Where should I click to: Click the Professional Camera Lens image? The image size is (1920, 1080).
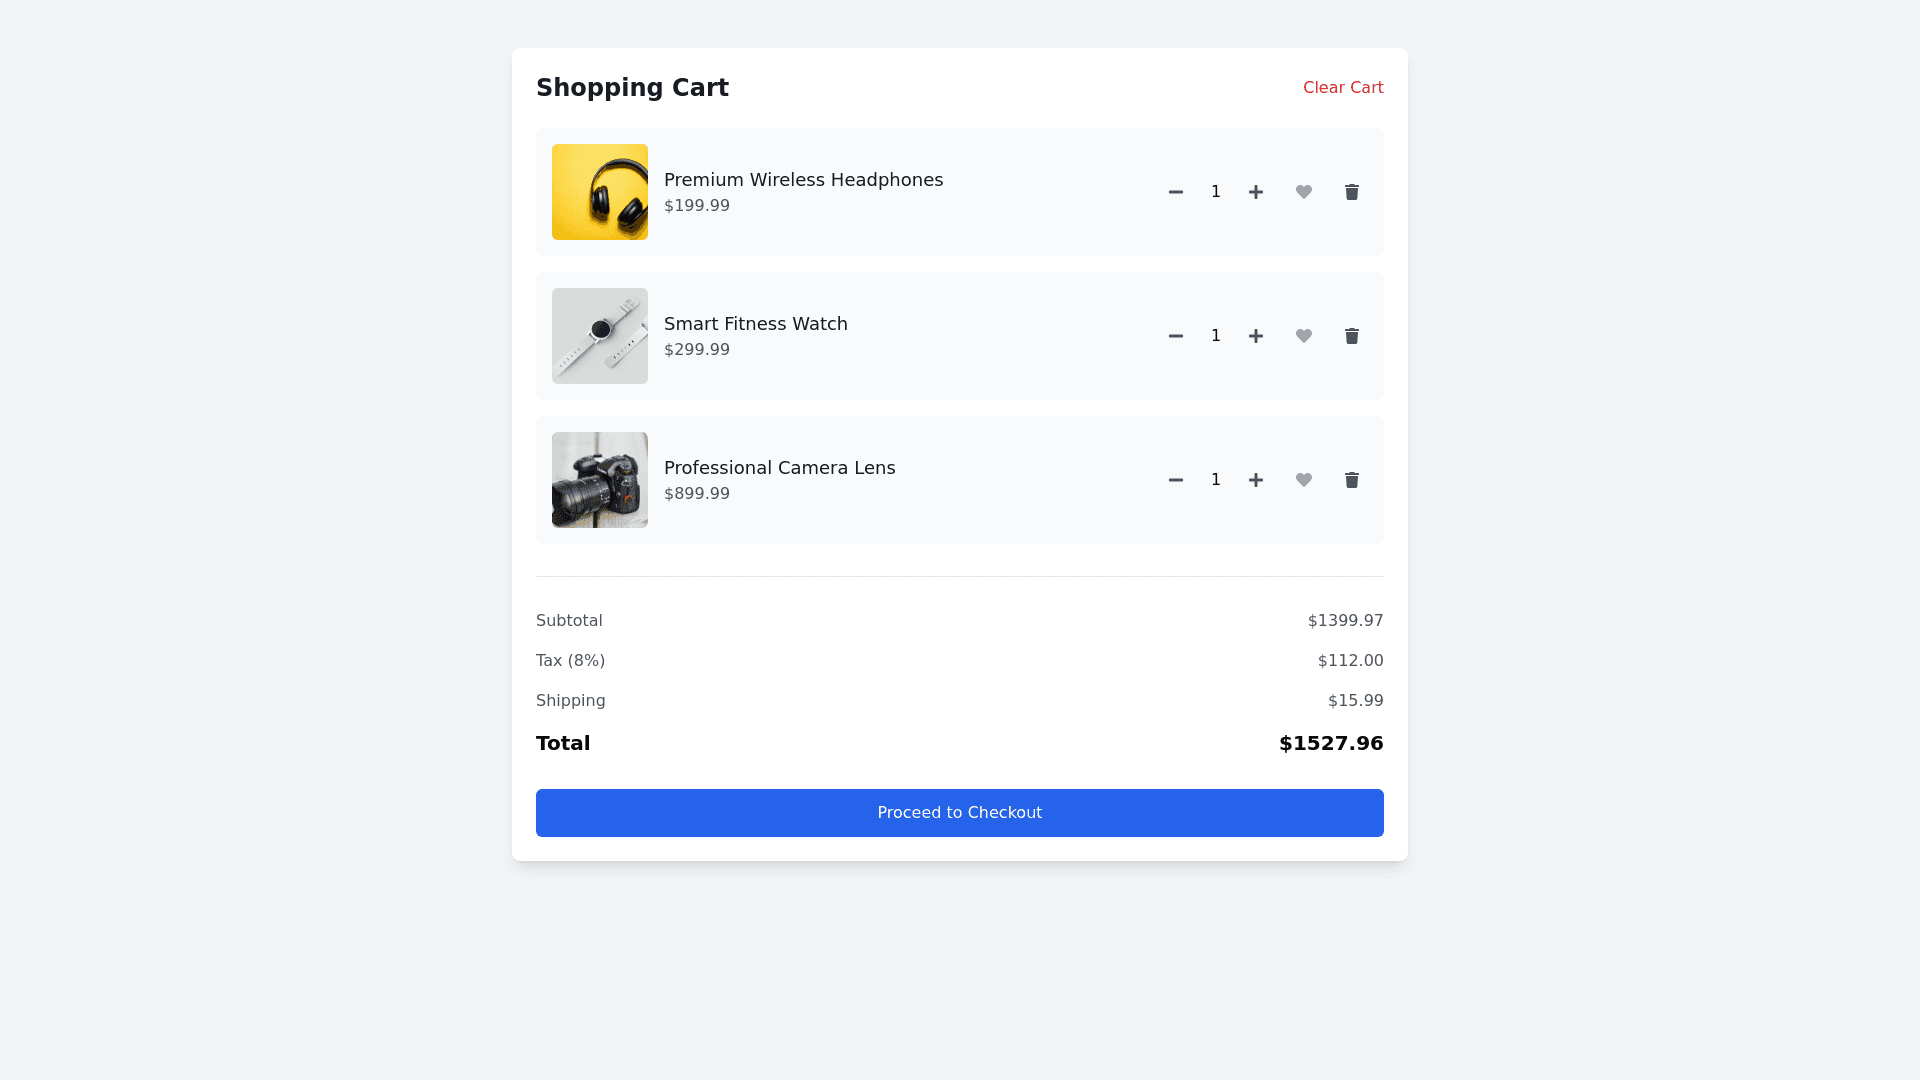click(x=600, y=480)
